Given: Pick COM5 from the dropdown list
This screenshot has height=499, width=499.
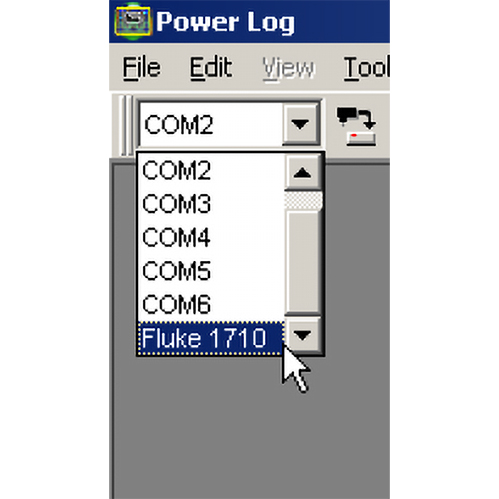Looking at the screenshot, I should click(211, 271).
